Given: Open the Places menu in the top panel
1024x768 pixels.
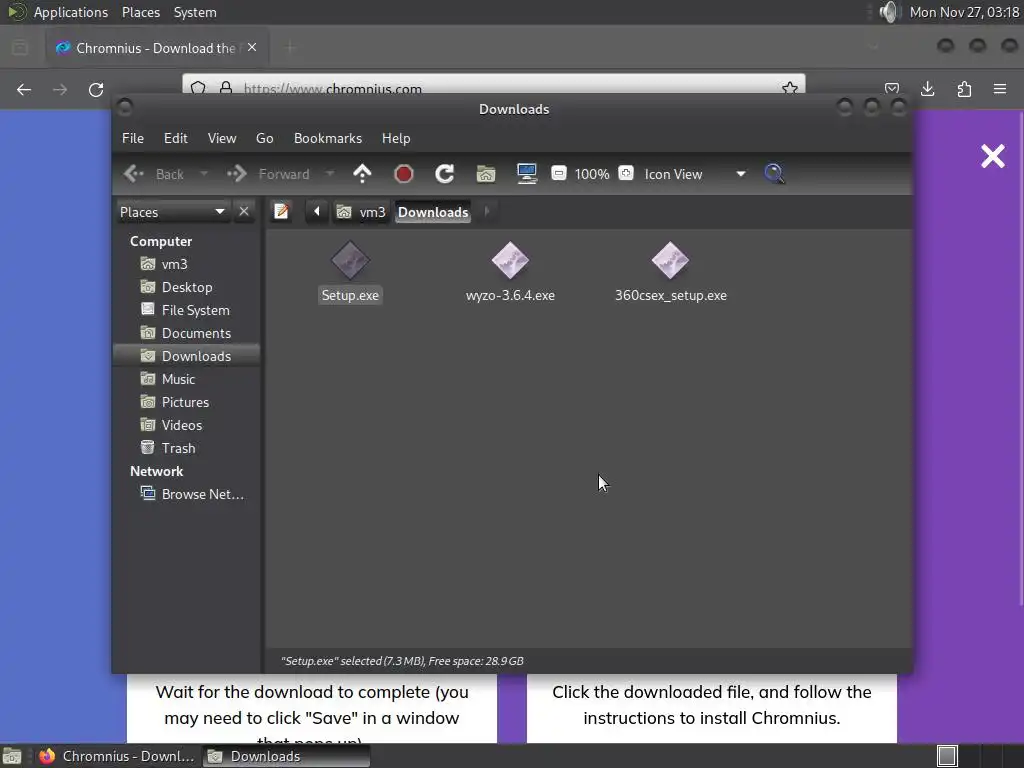Looking at the screenshot, I should tap(140, 12).
